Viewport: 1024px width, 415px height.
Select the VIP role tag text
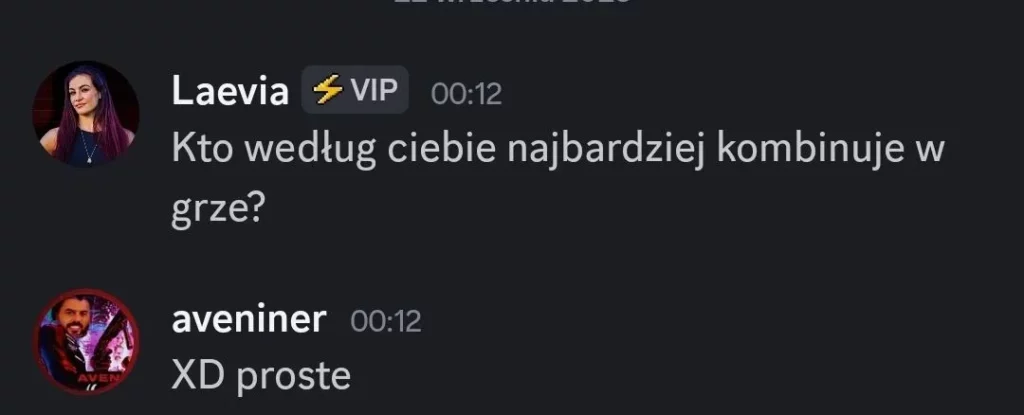(375, 90)
